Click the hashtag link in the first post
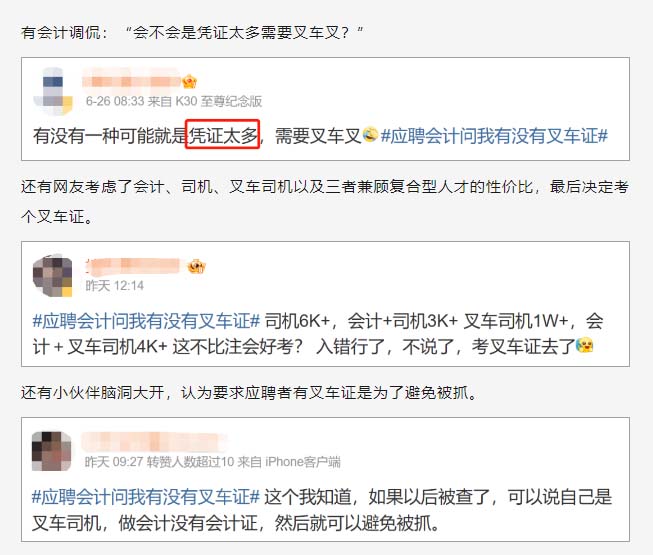 (x=494, y=136)
